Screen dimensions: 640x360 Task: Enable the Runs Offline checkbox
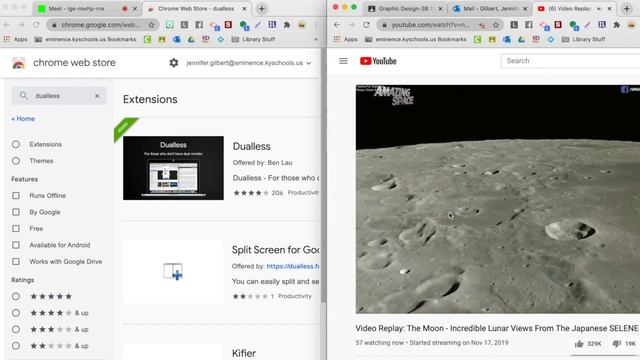16,196
